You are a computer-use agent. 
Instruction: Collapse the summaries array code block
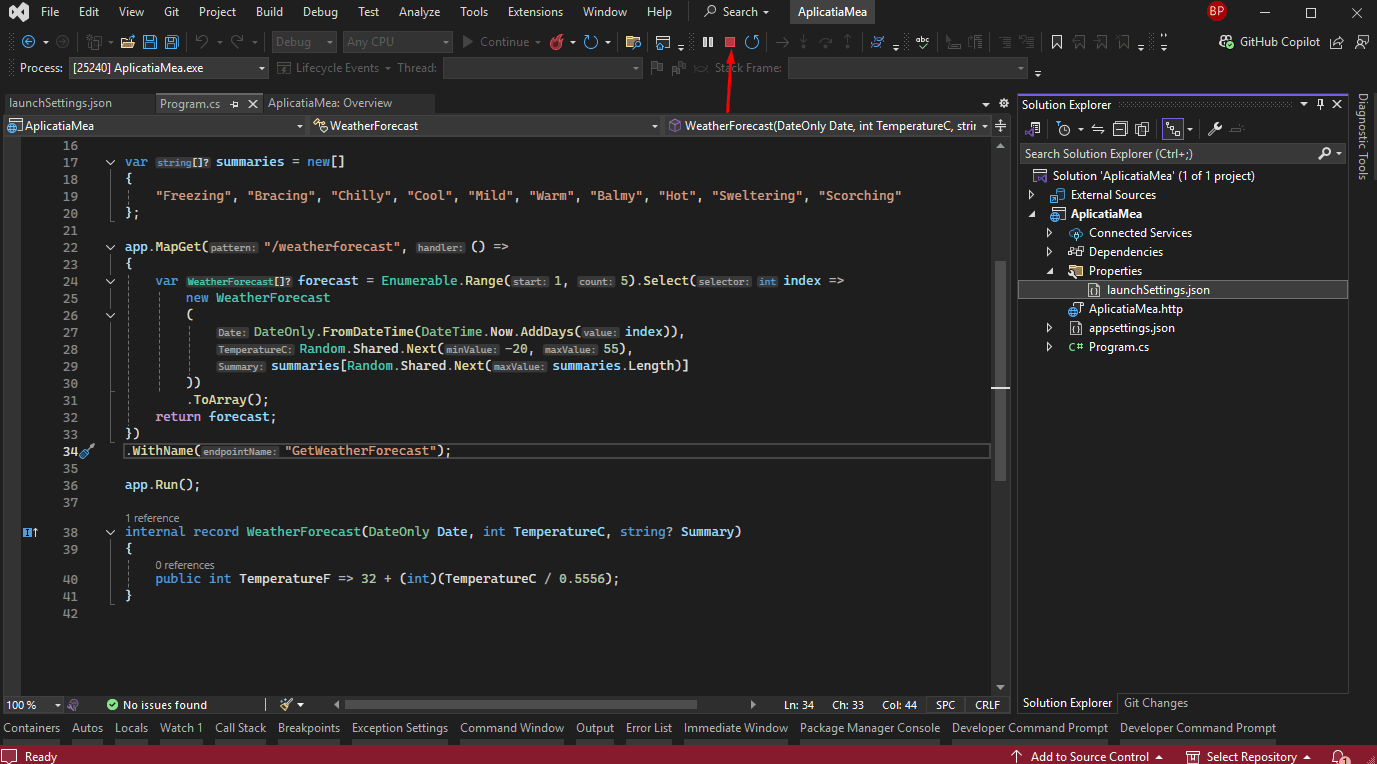pos(110,162)
